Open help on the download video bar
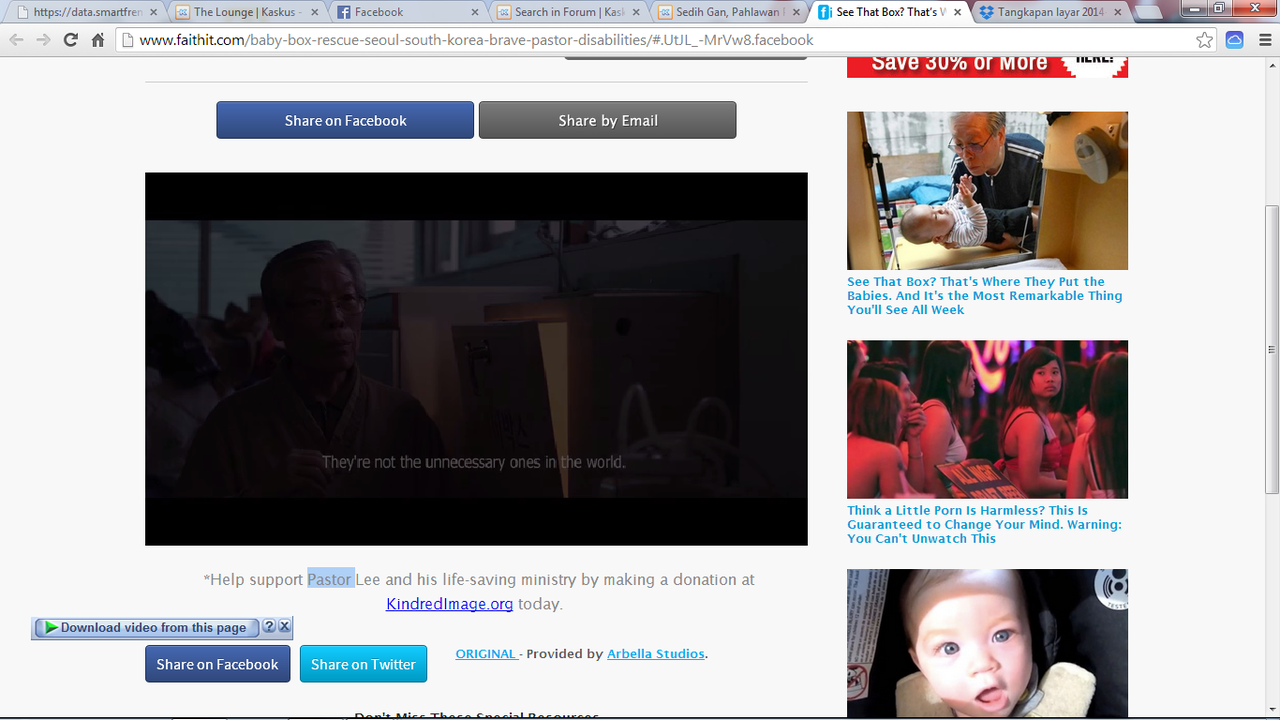The width and height of the screenshot is (1280, 720). click(x=269, y=627)
